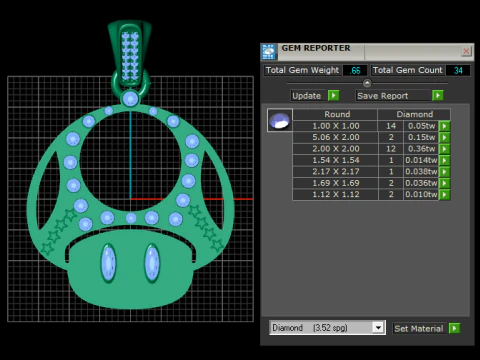Select the large round gem below the bail
The image size is (480, 360).
tap(130, 99)
